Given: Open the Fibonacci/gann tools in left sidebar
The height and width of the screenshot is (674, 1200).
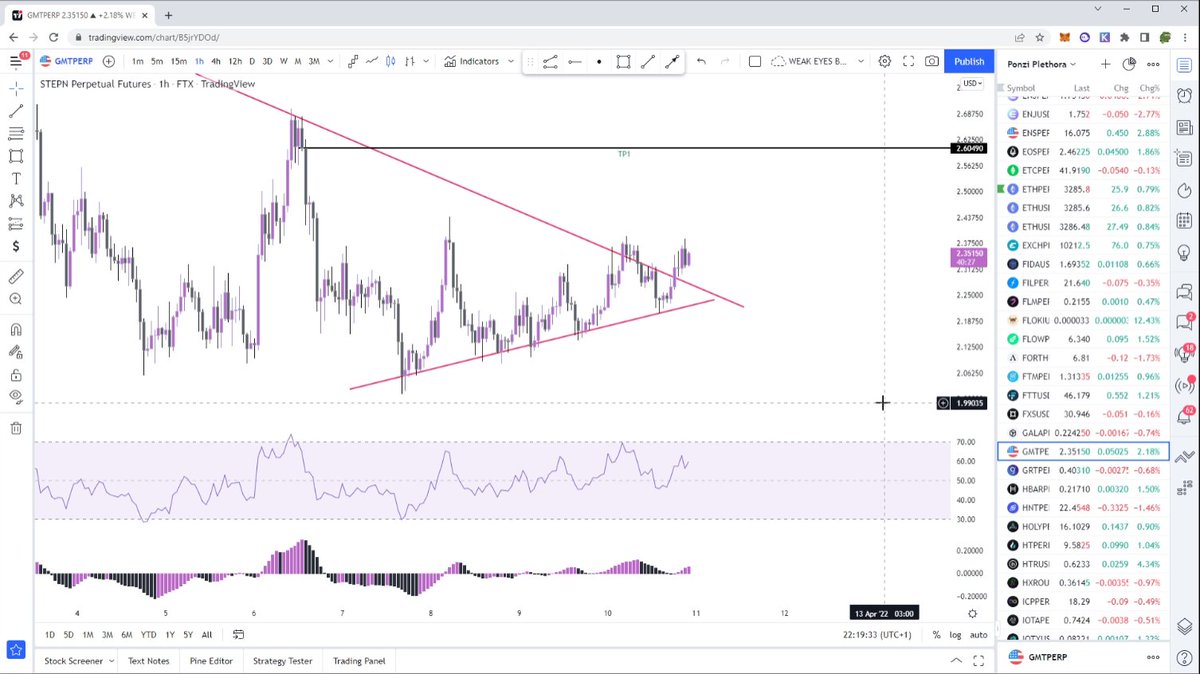Looking at the screenshot, I should click(x=16, y=134).
